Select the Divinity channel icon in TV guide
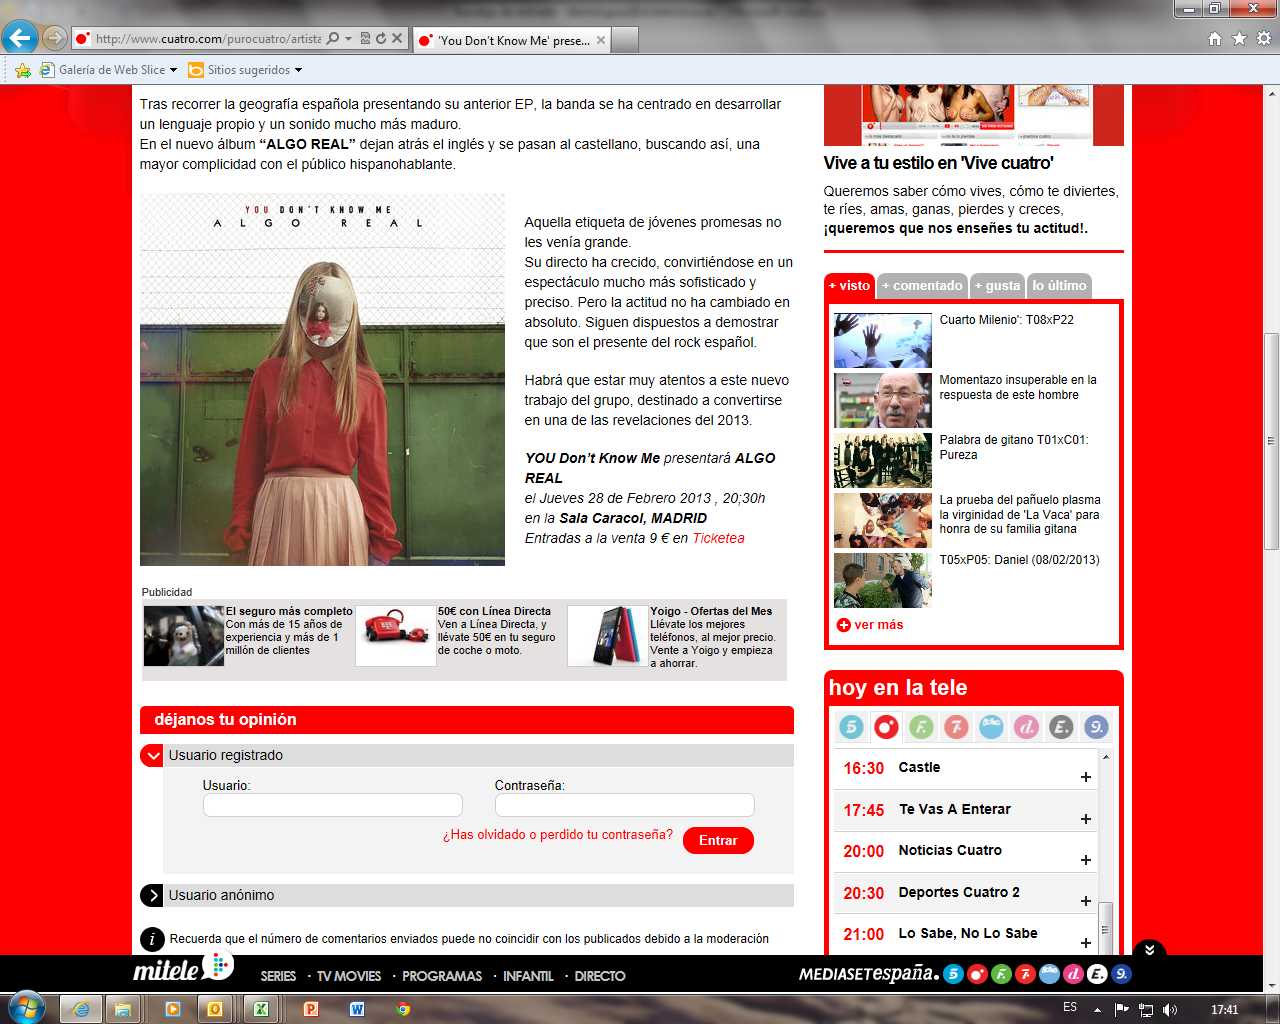The height and width of the screenshot is (1024, 1280). click(x=1026, y=727)
